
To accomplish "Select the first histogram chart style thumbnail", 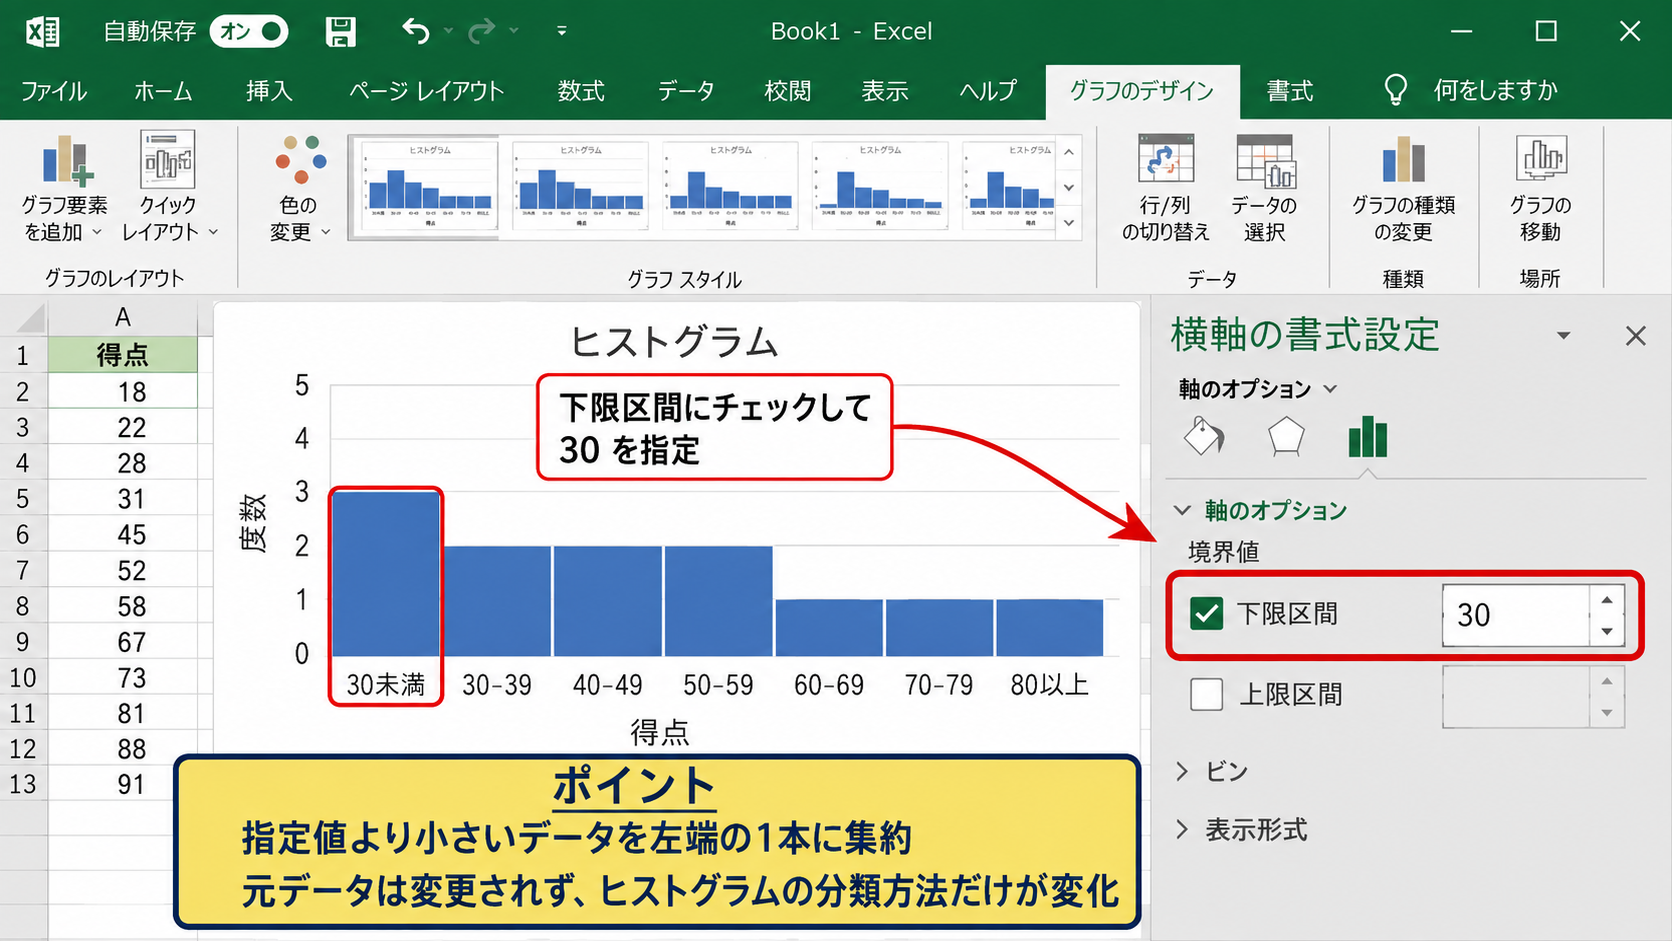I will 430,186.
